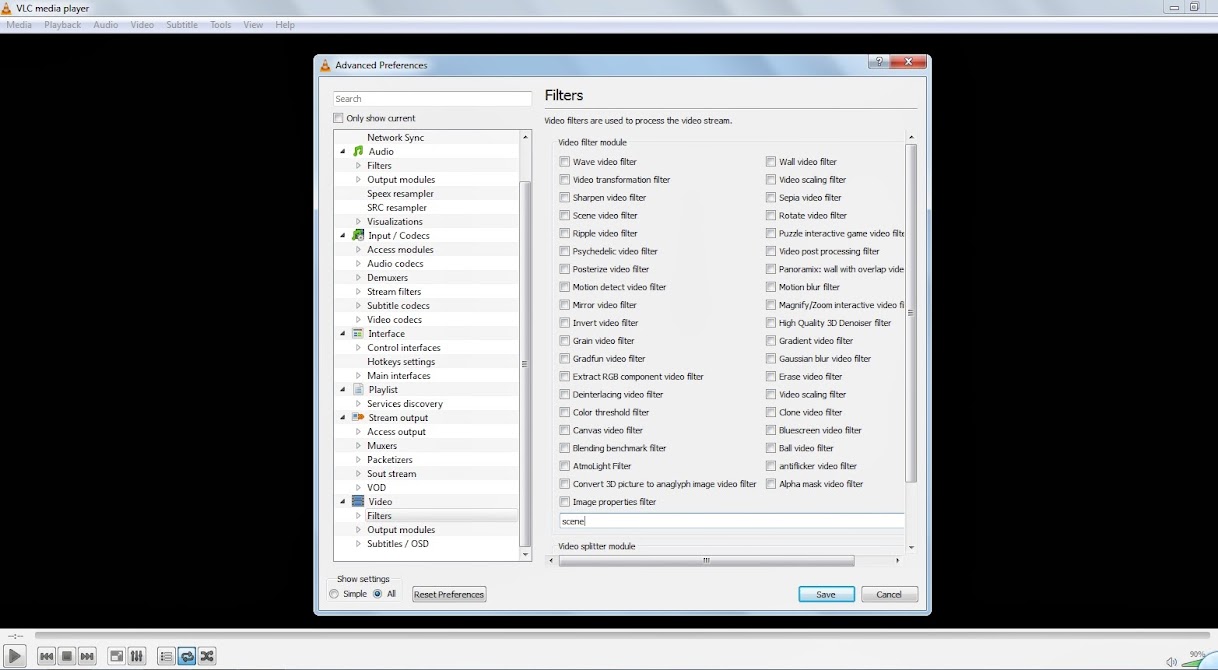Open the Media menu
This screenshot has width=1218, height=670.
19,25
